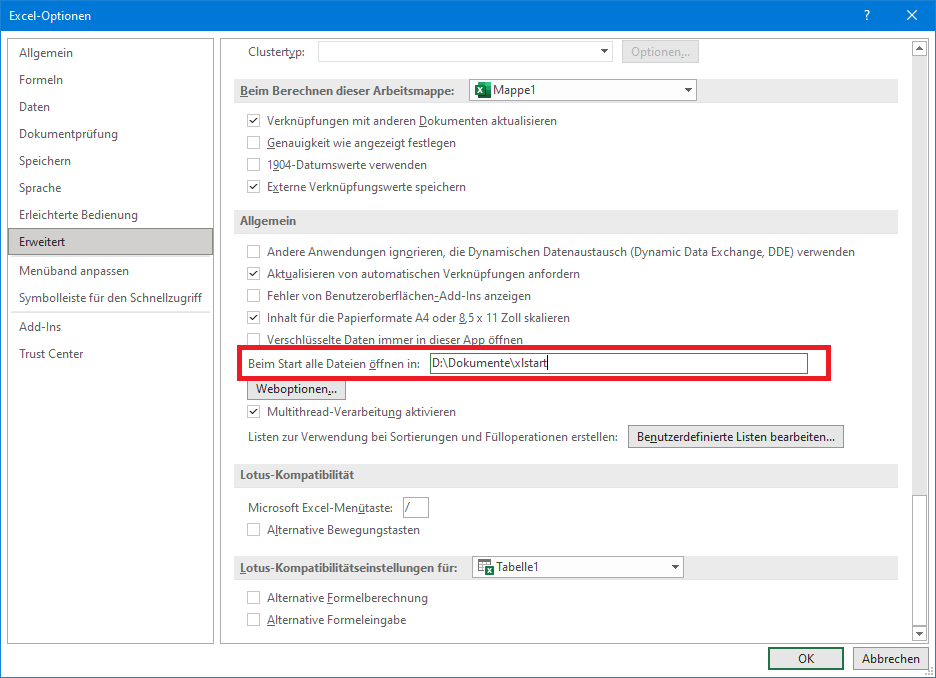Open Sprache settings
The image size is (936, 678).
[x=110, y=187]
